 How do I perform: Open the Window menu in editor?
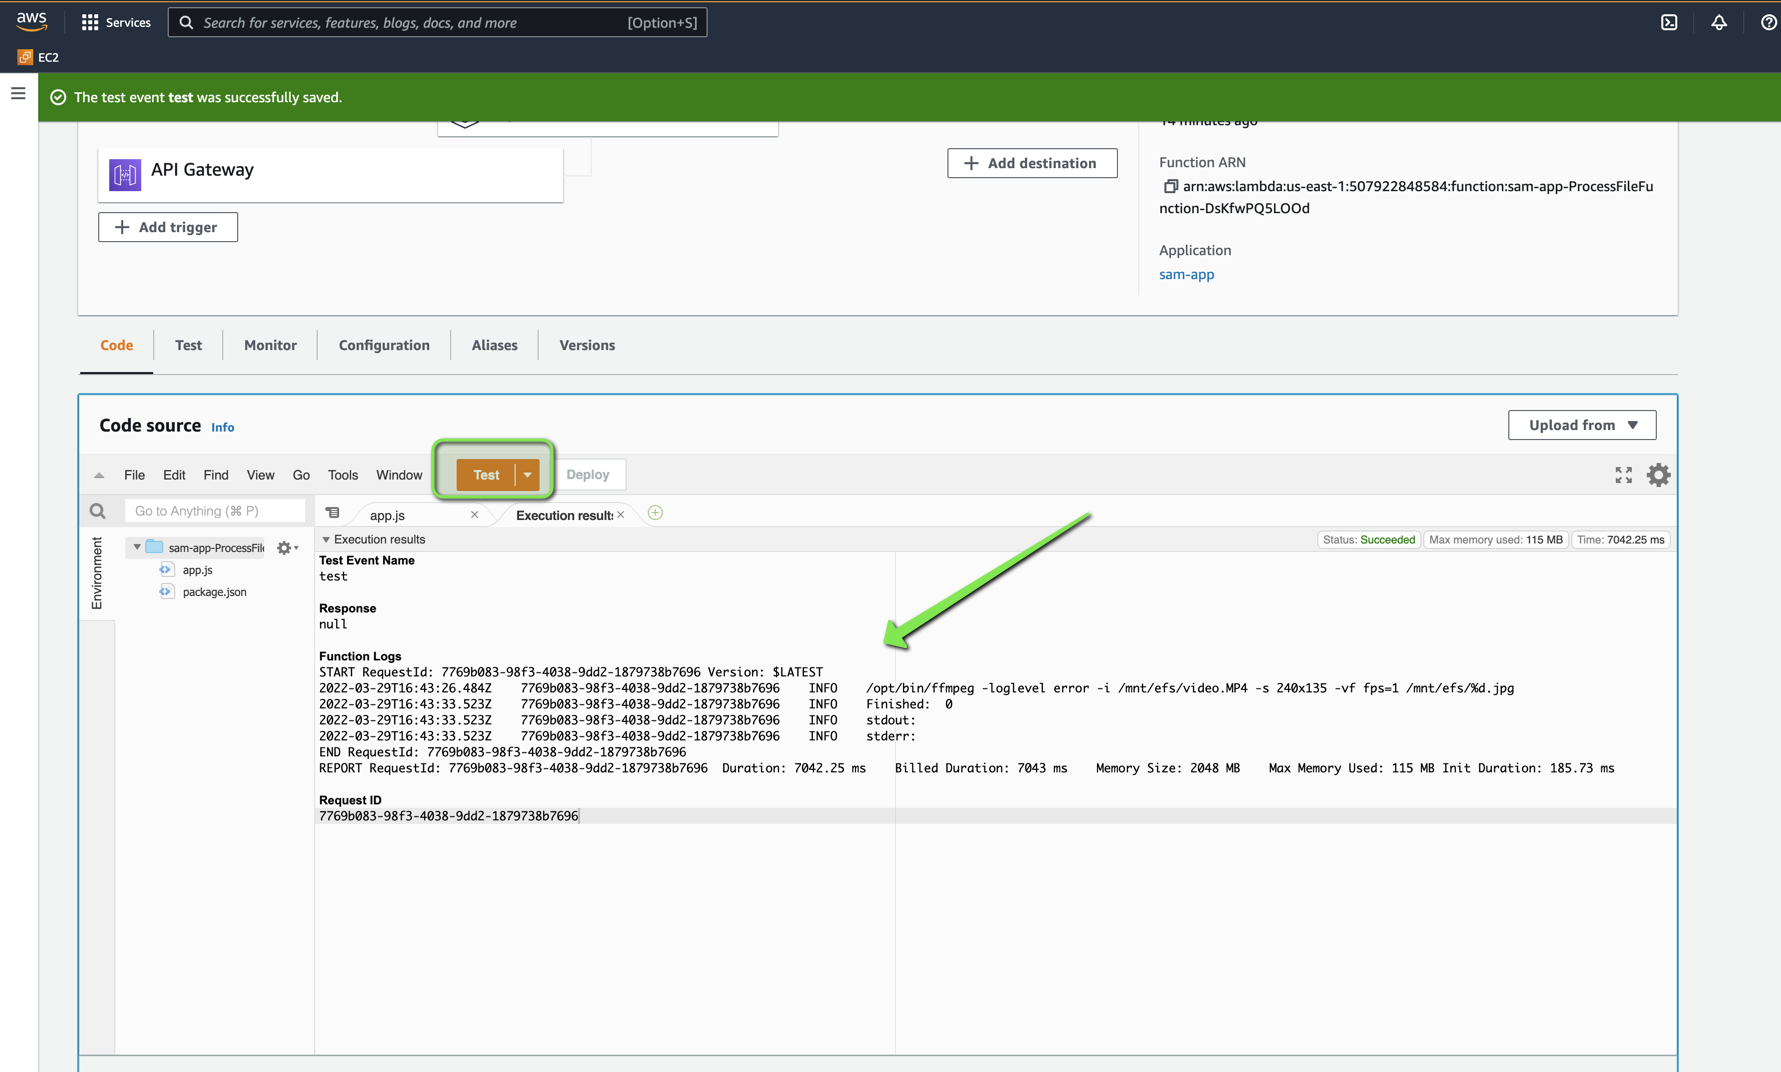pyautogui.click(x=399, y=475)
